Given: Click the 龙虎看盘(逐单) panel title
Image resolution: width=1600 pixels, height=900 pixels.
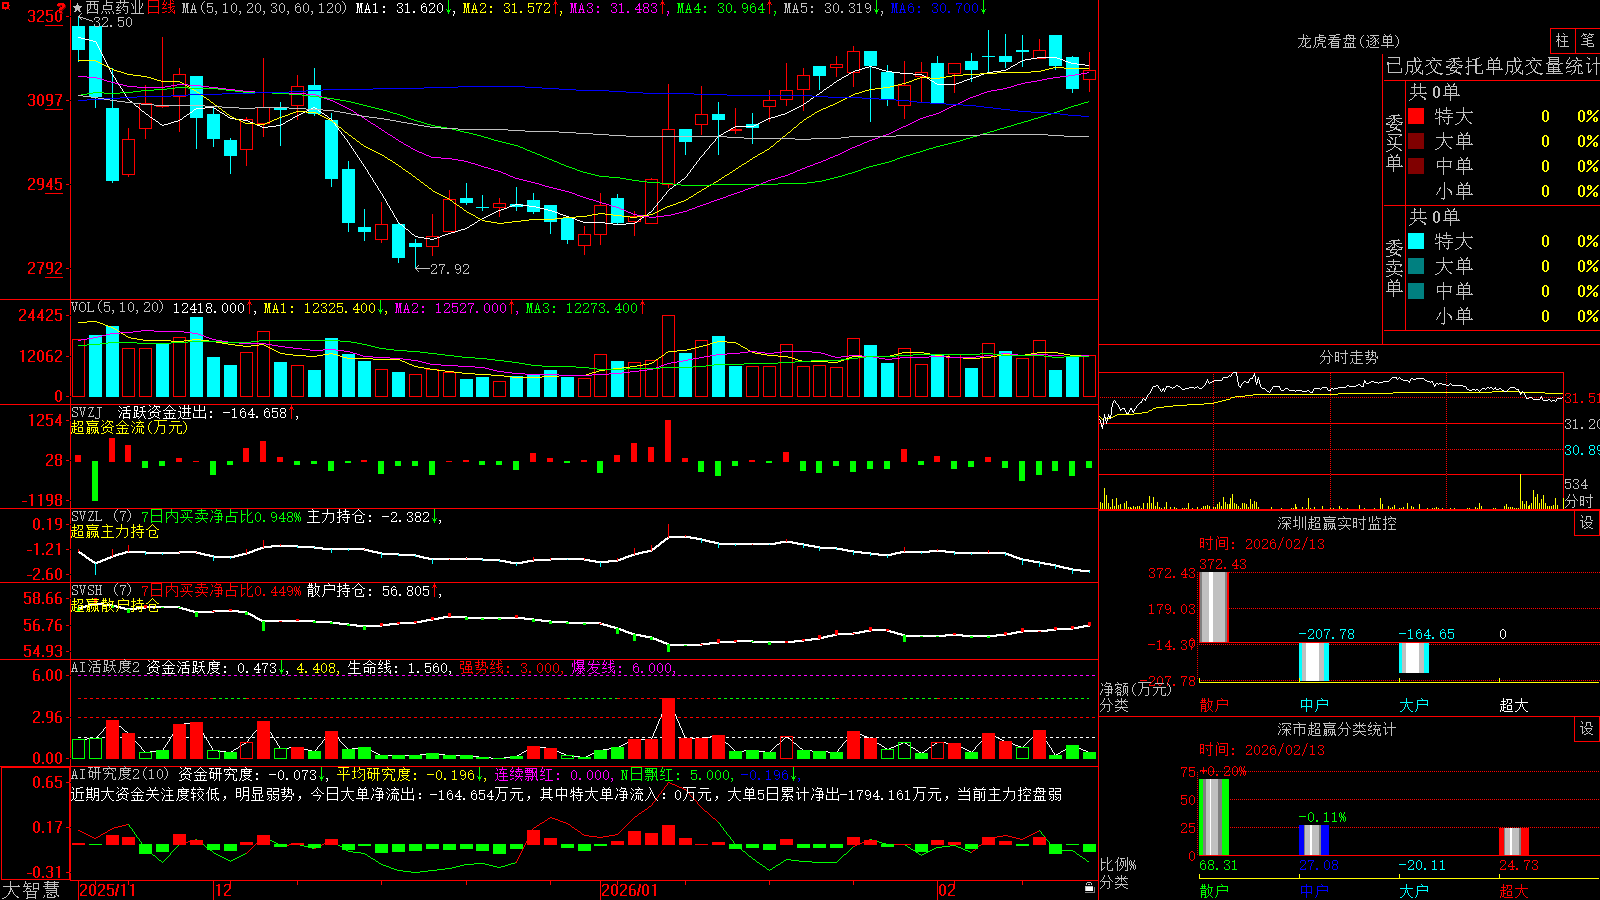Looking at the screenshot, I should [1348, 41].
